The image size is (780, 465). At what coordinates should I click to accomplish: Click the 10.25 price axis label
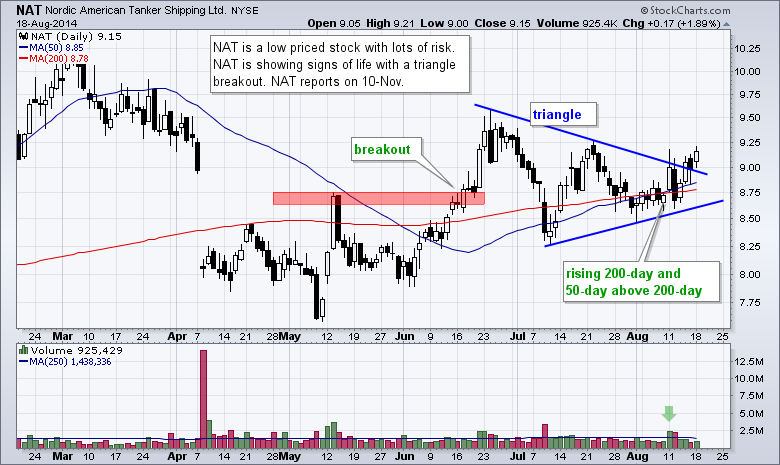pos(748,49)
